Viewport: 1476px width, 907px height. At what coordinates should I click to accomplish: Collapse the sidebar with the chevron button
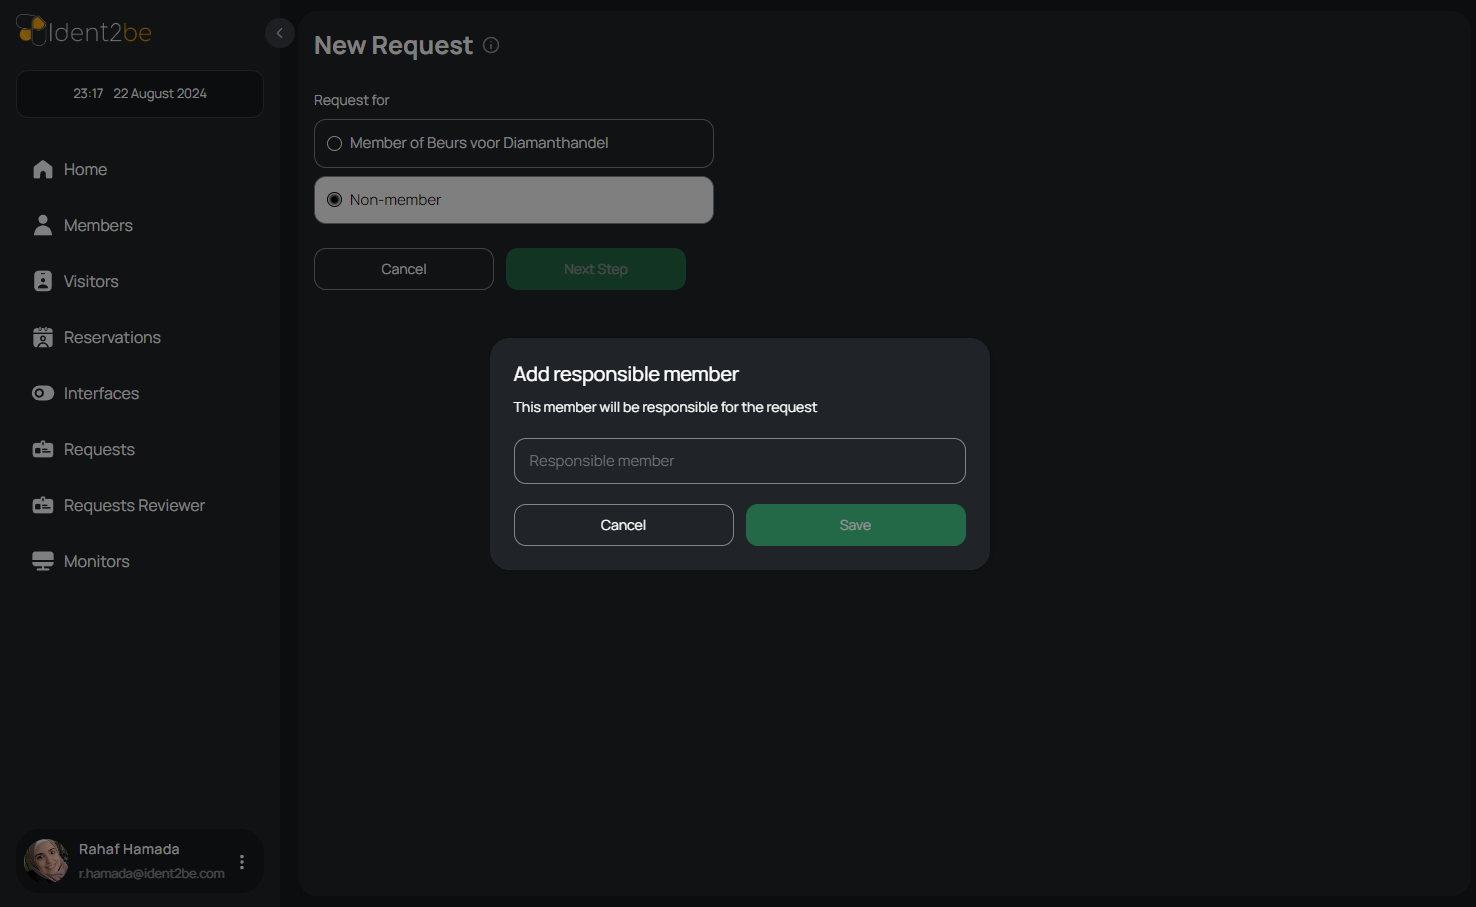tap(280, 33)
